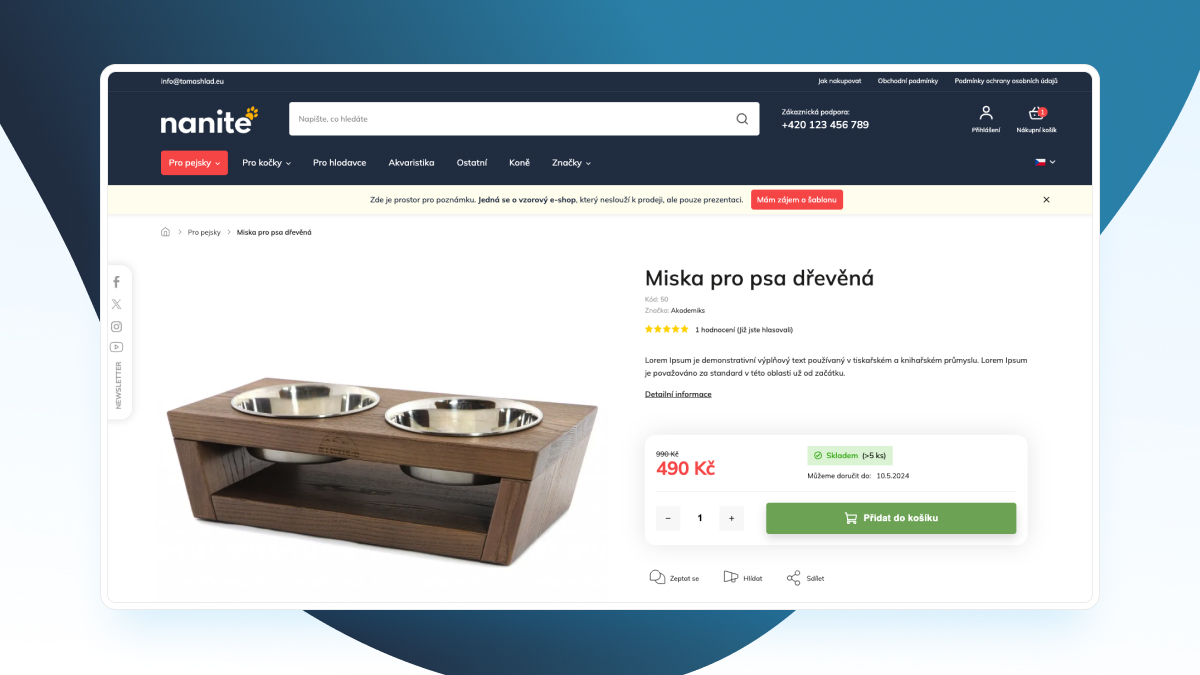Expand the Pro pejsky menu

[194, 163]
